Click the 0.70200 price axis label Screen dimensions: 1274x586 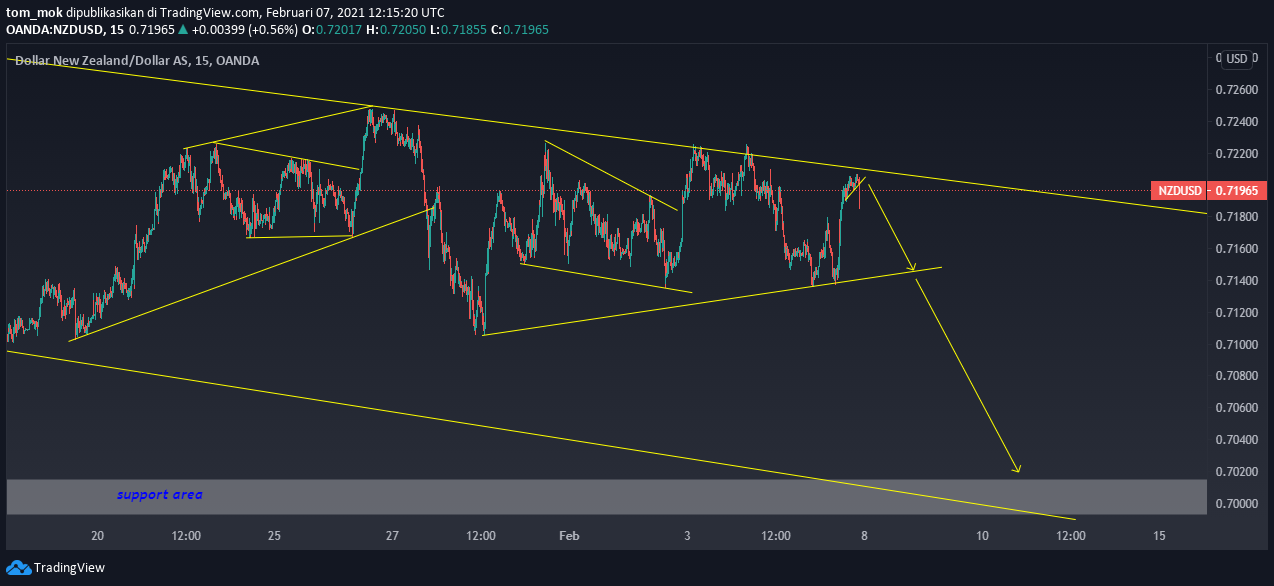coord(1236,472)
